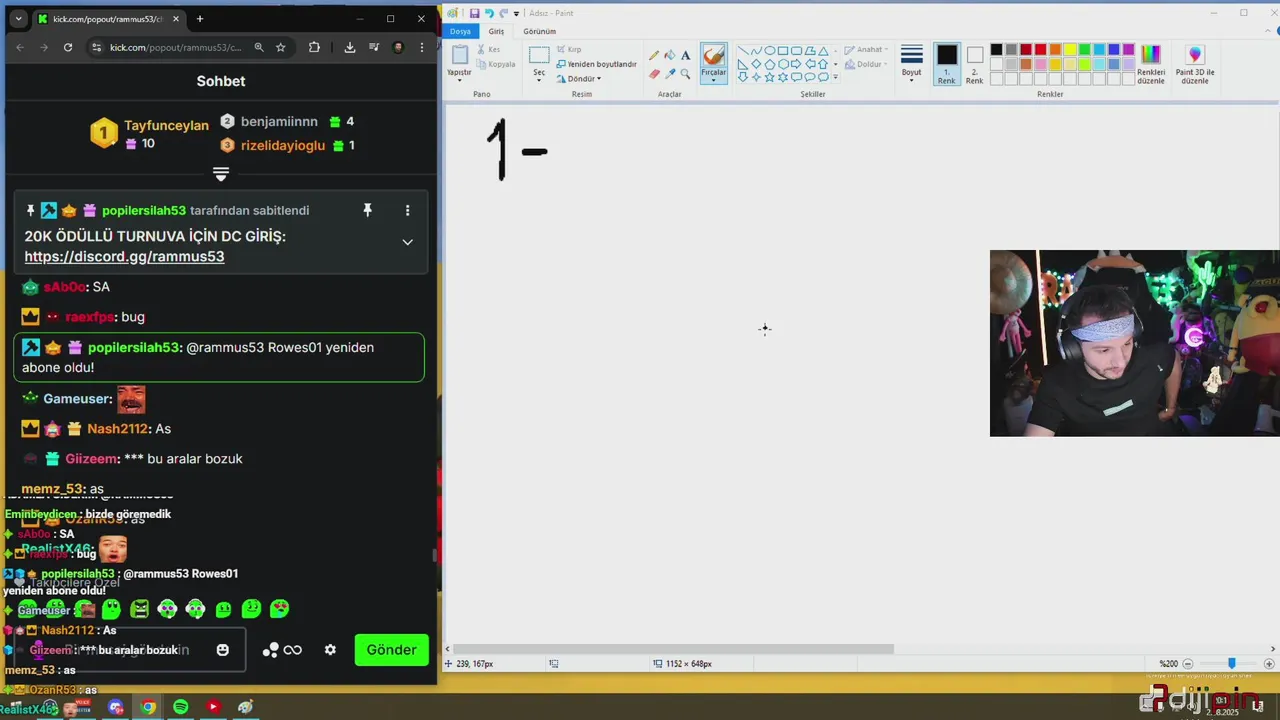
Task: Click Zoom in plus in Paint status bar
Action: [x=1270, y=663]
